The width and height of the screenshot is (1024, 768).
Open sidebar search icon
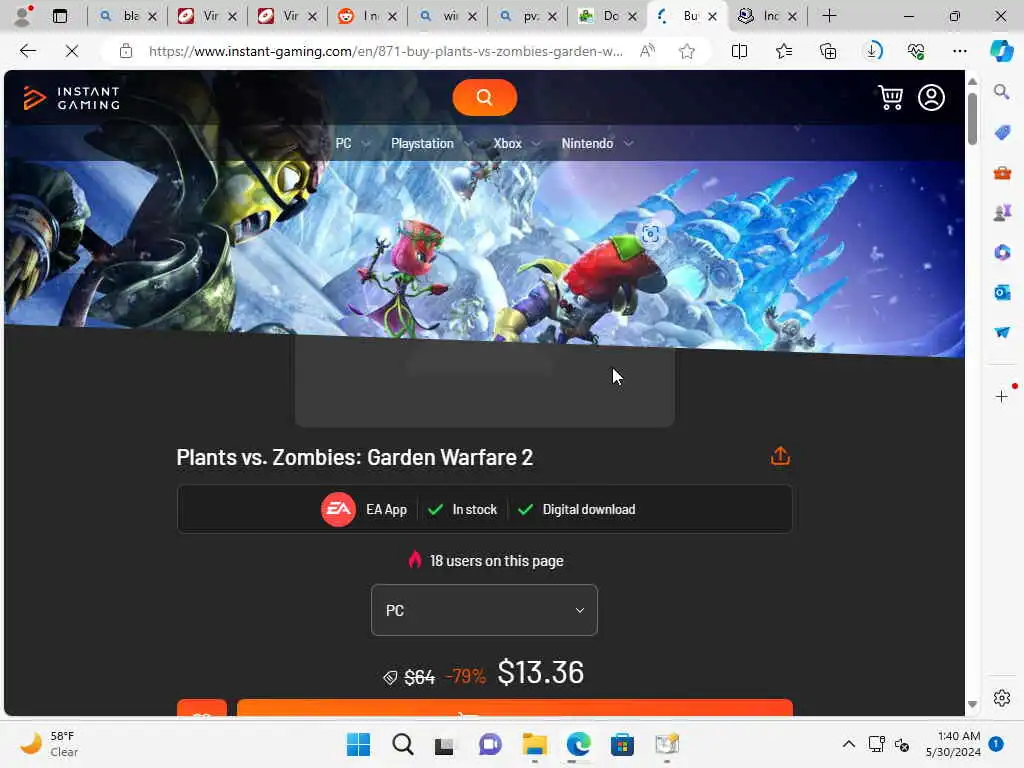(1002, 92)
